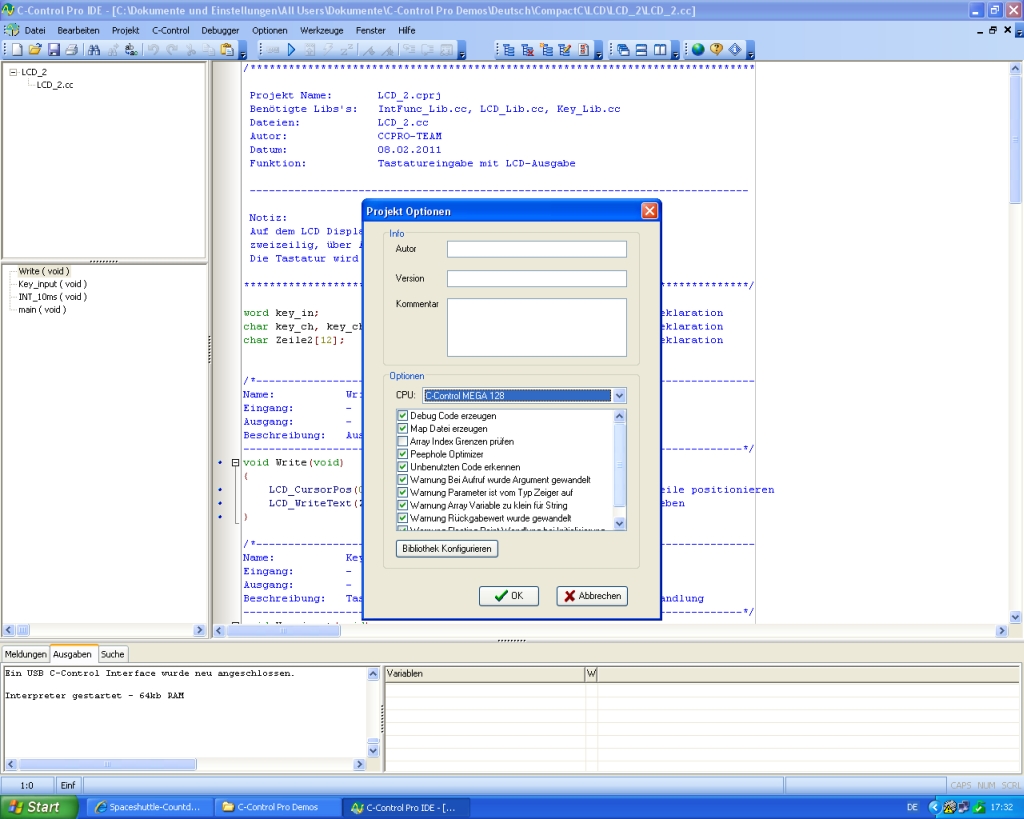Collapse the LCD_2 project tree node
This screenshot has height=819, width=1024.
[12, 72]
